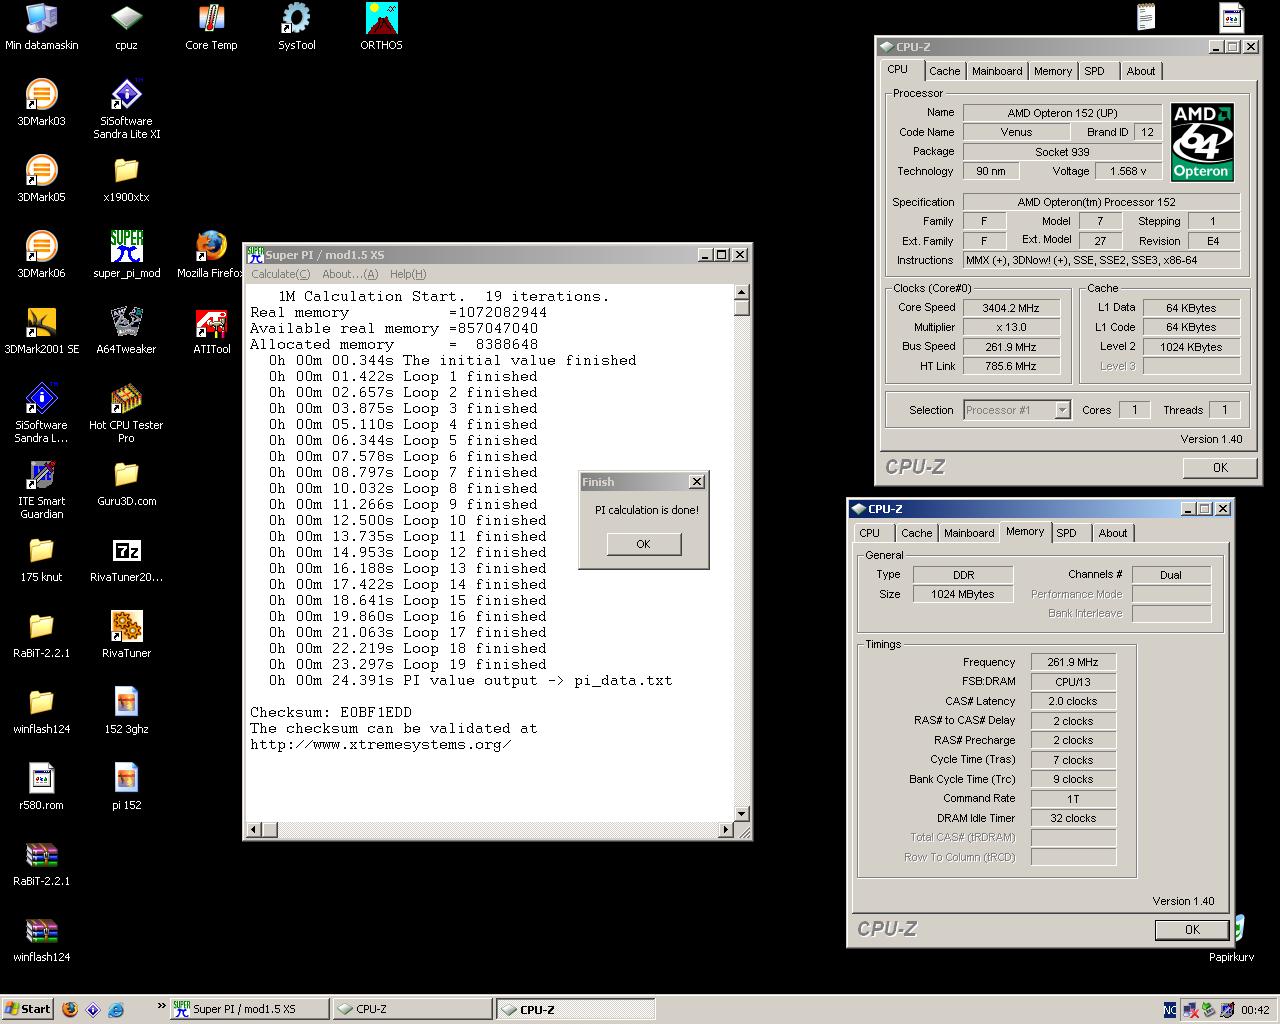This screenshot has height=1024, width=1280.
Task: Switch to Cache tab in top CPU-Z
Action: click(x=944, y=71)
